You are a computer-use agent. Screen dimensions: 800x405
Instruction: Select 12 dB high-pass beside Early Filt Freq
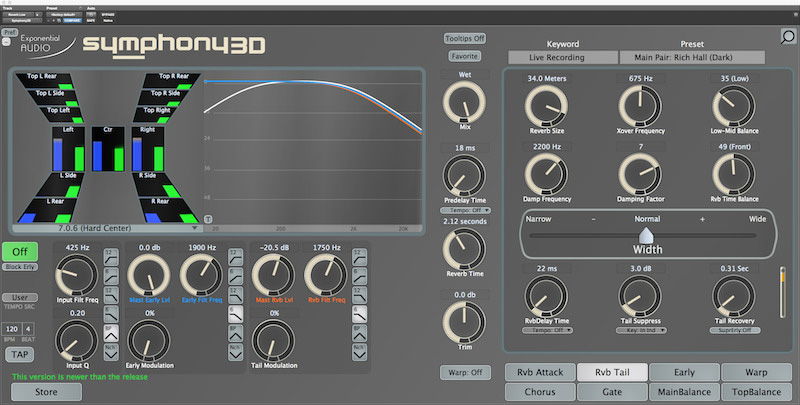pos(235,257)
